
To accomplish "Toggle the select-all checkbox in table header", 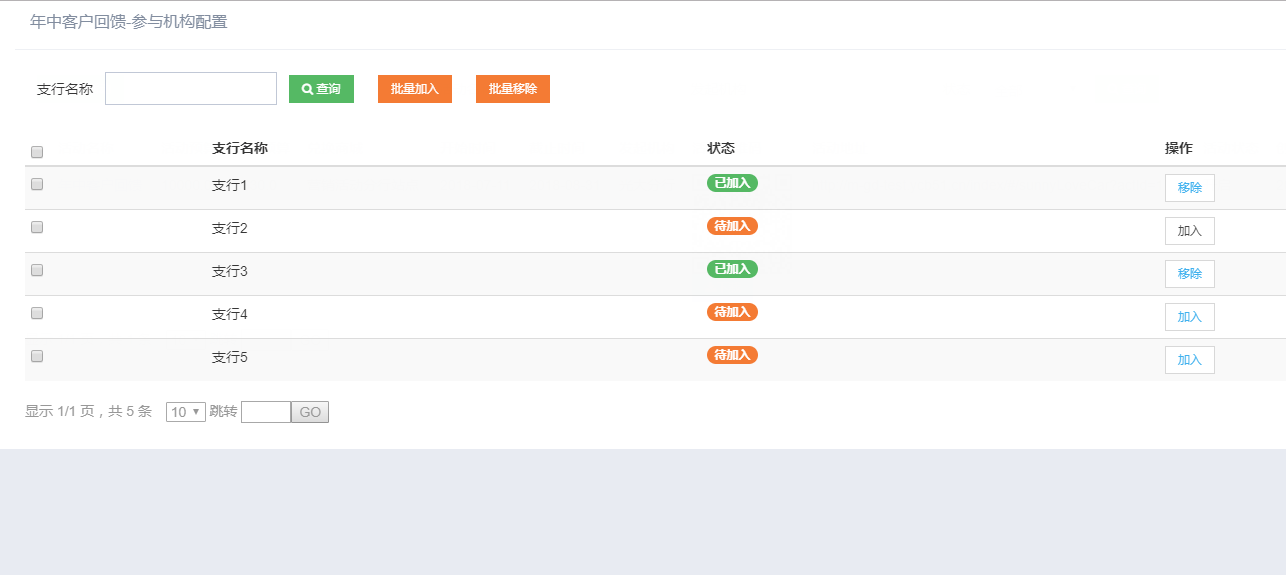I will (37, 152).
